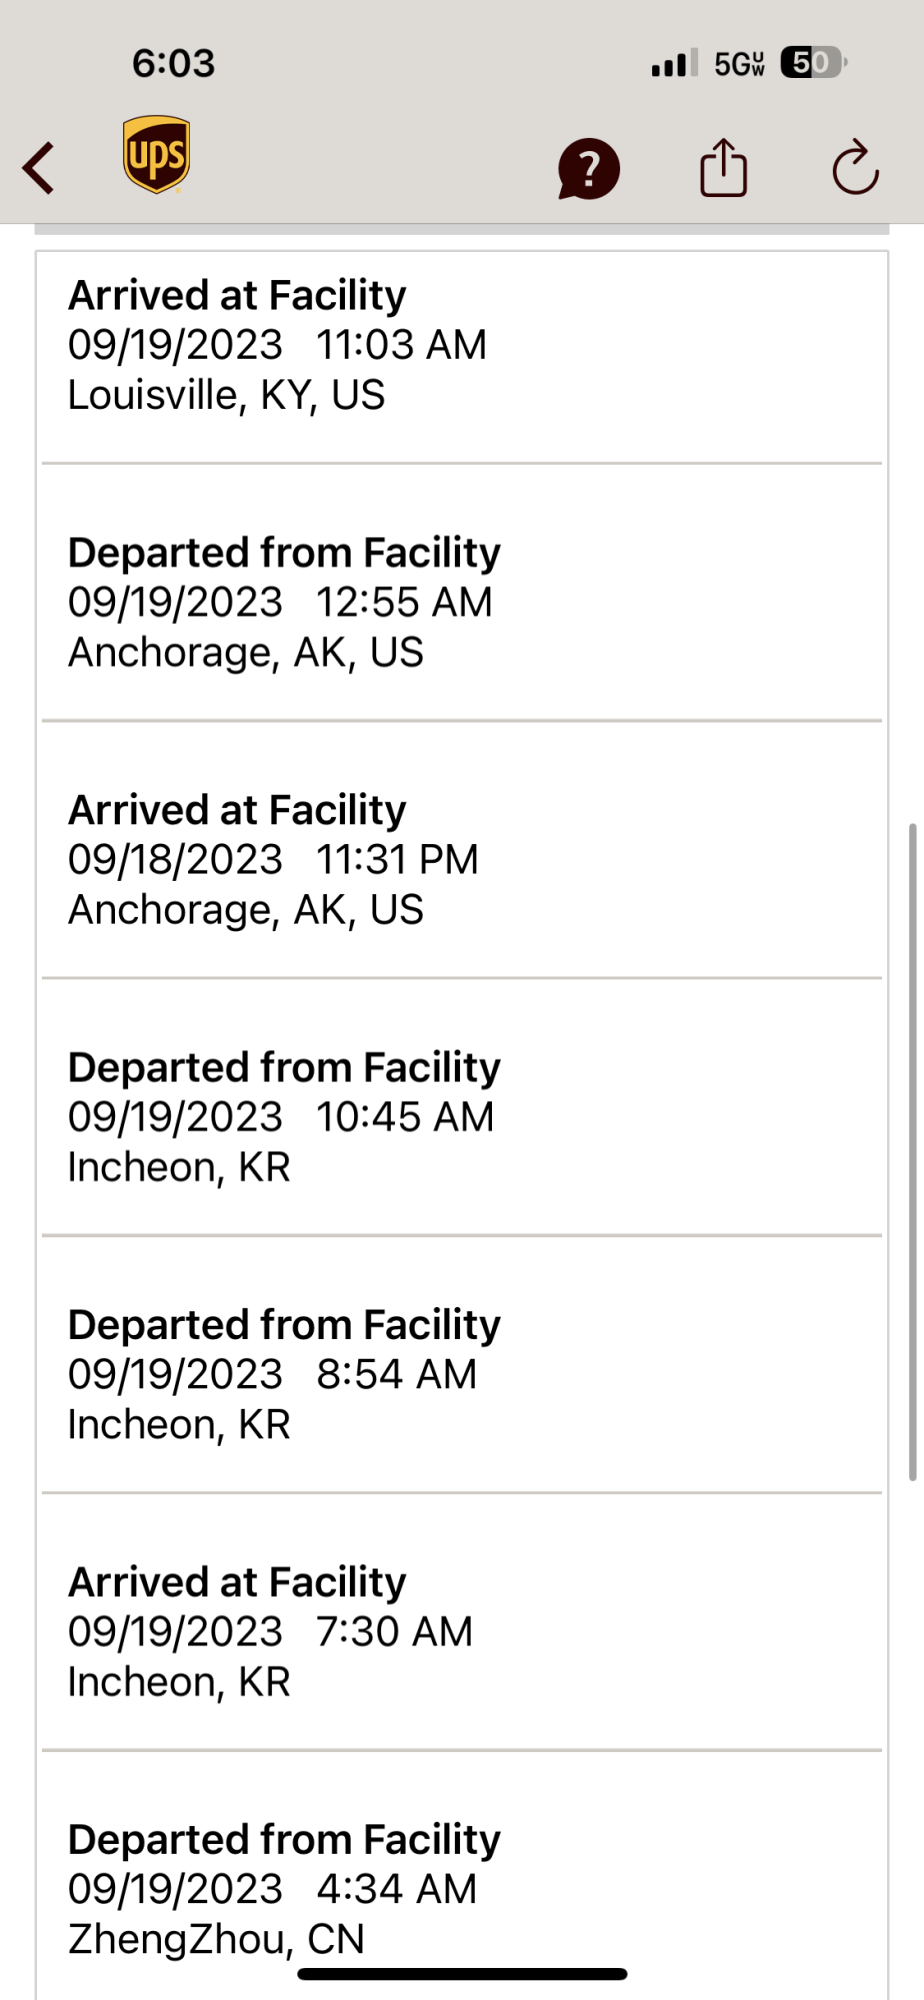Open the help chat question icon
Screen dimensions: 924x2000
588,168
